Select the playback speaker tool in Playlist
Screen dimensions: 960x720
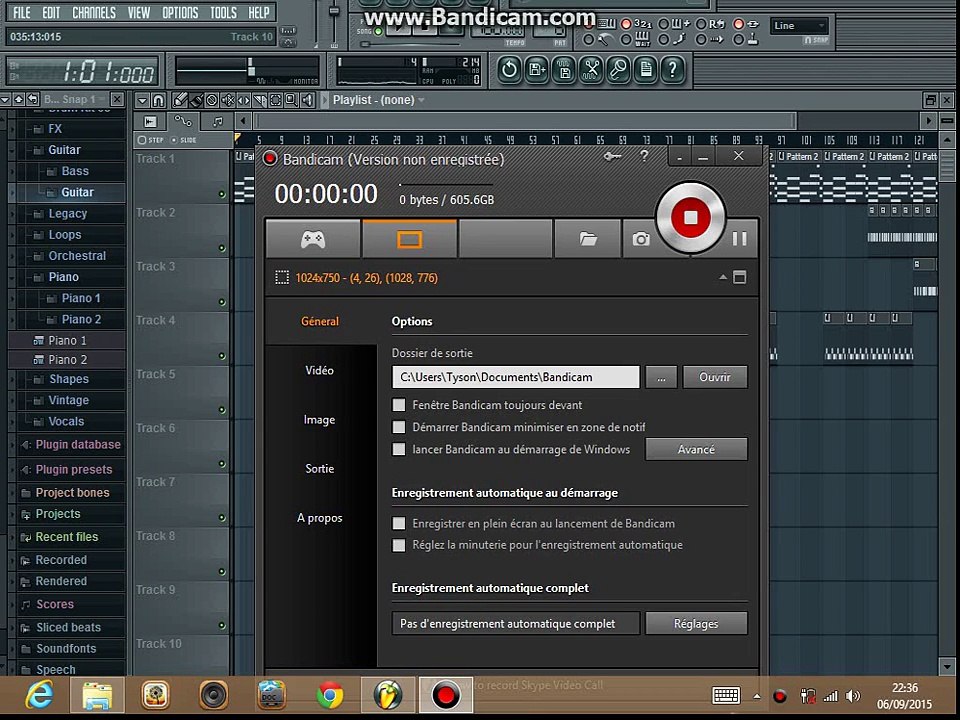tap(307, 100)
